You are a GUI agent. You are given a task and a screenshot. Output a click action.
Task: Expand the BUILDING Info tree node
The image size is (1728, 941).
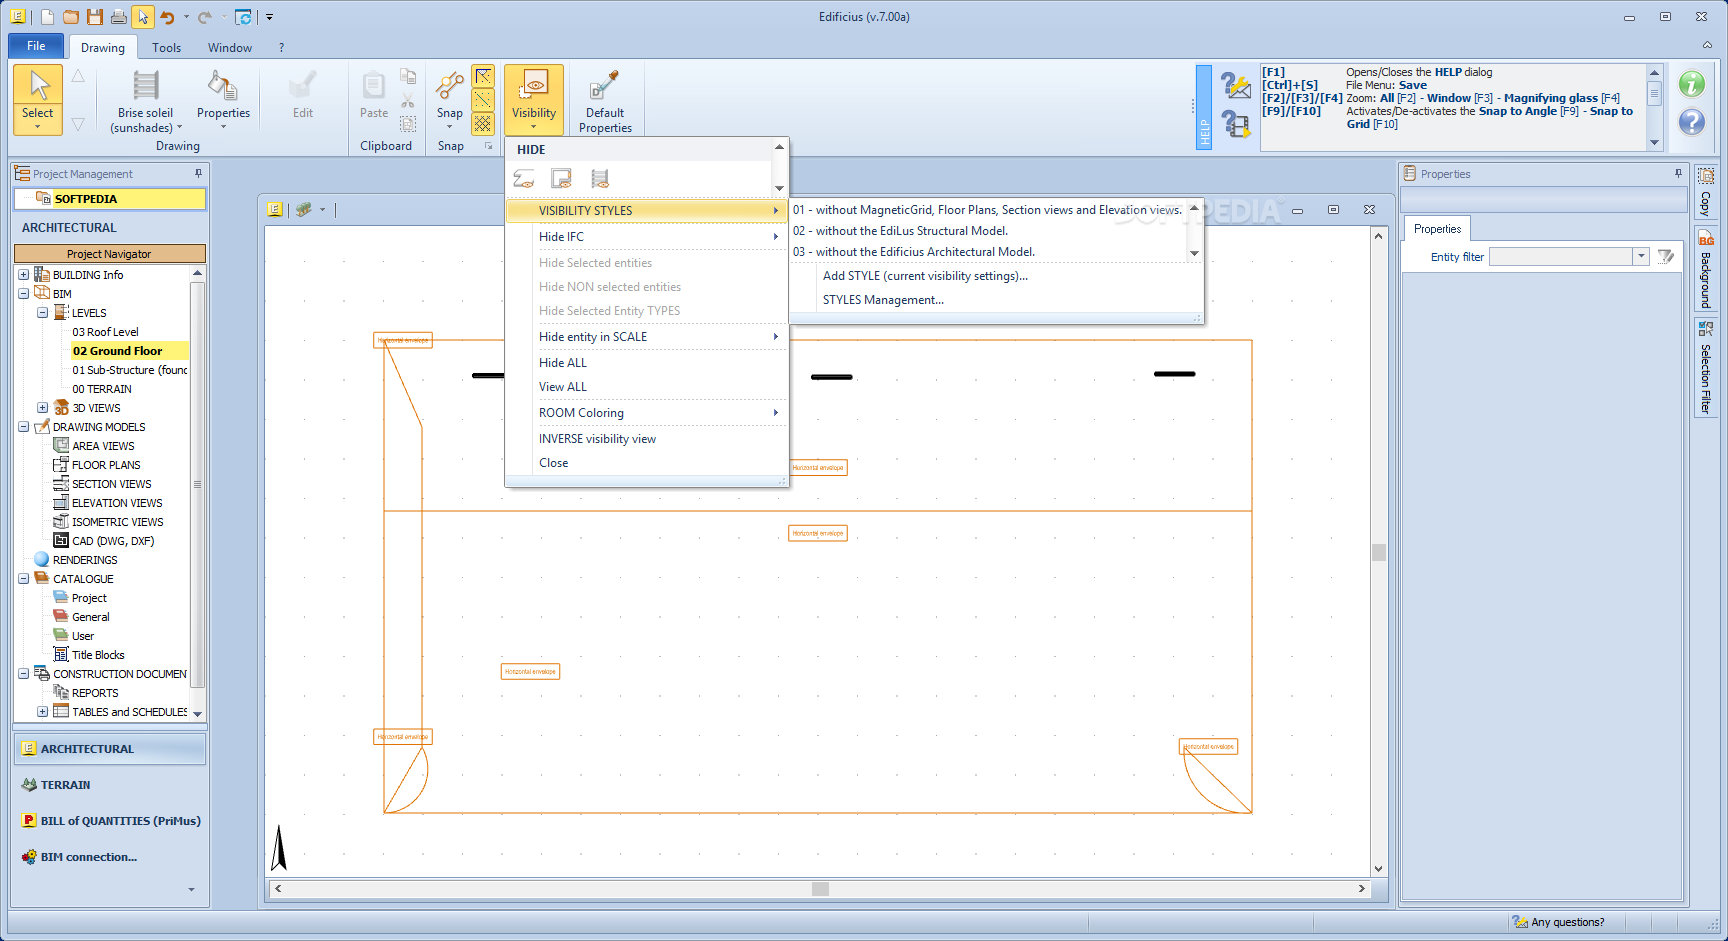pos(23,275)
